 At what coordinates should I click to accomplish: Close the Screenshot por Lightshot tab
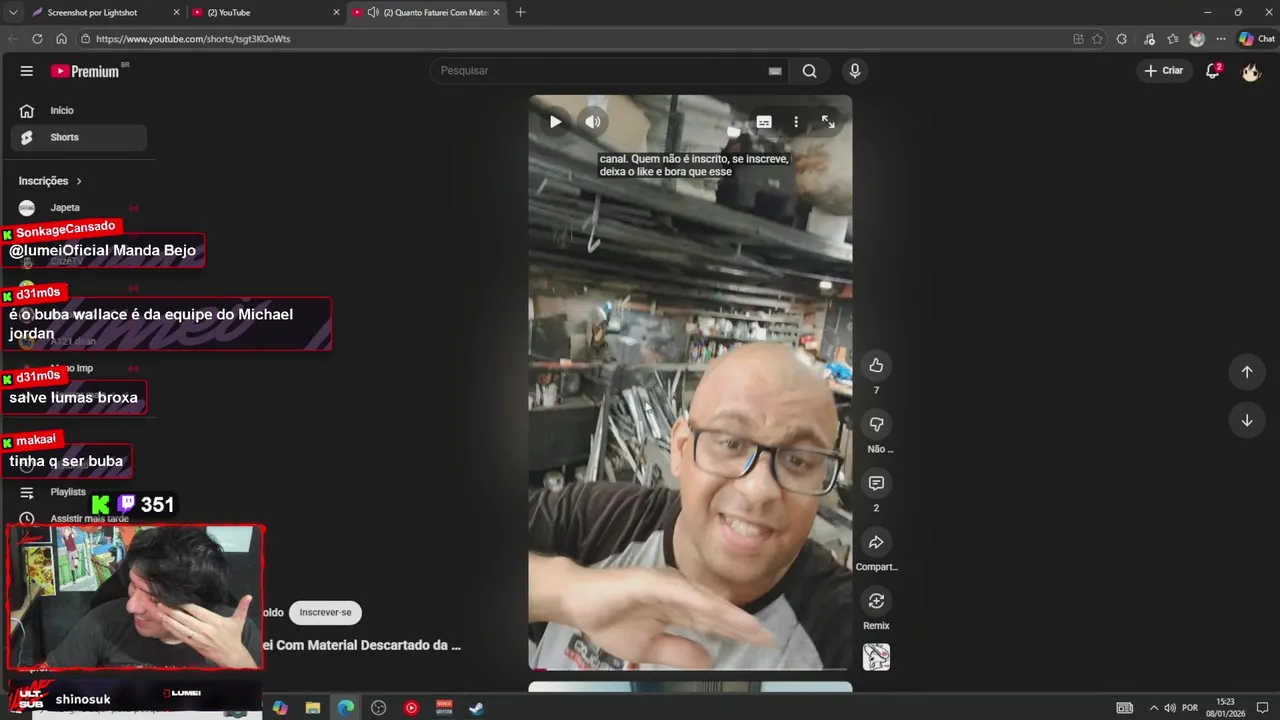click(x=176, y=12)
